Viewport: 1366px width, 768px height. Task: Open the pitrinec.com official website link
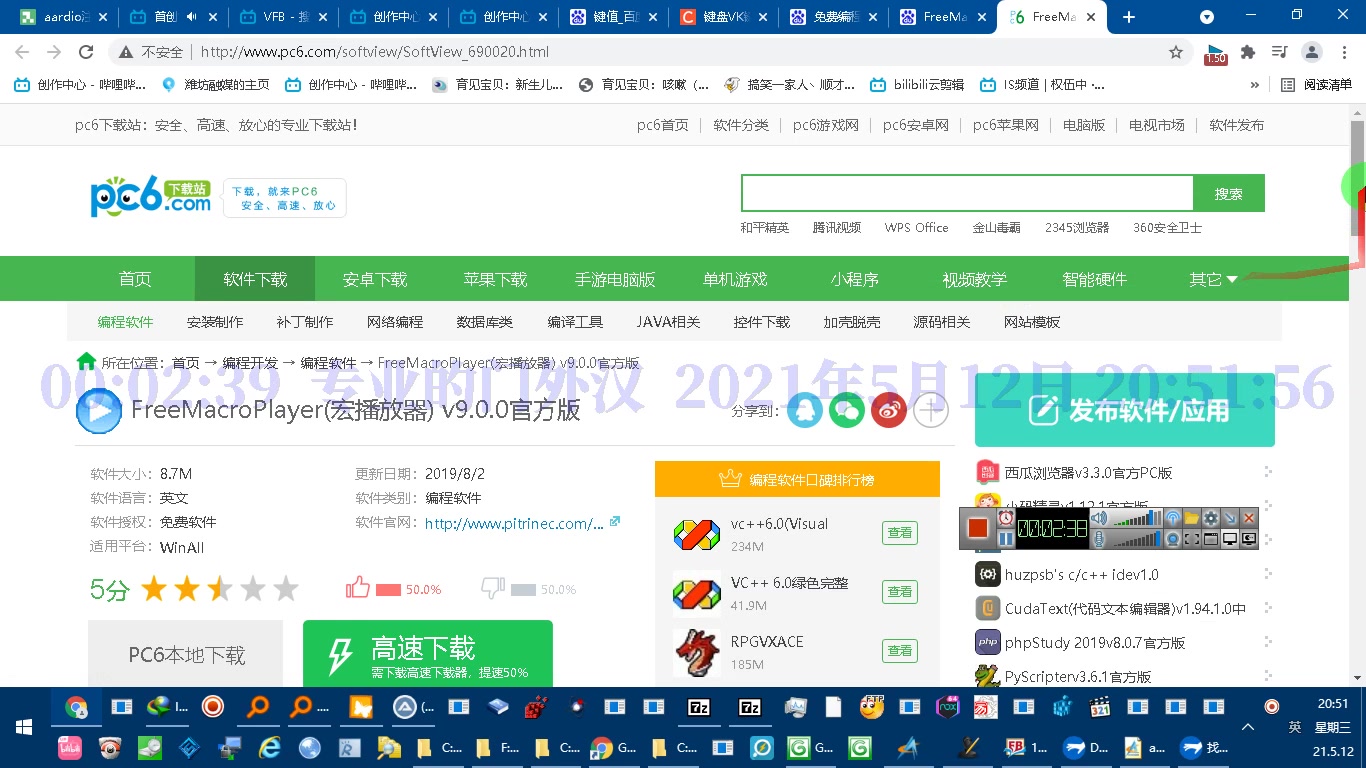tap(514, 523)
